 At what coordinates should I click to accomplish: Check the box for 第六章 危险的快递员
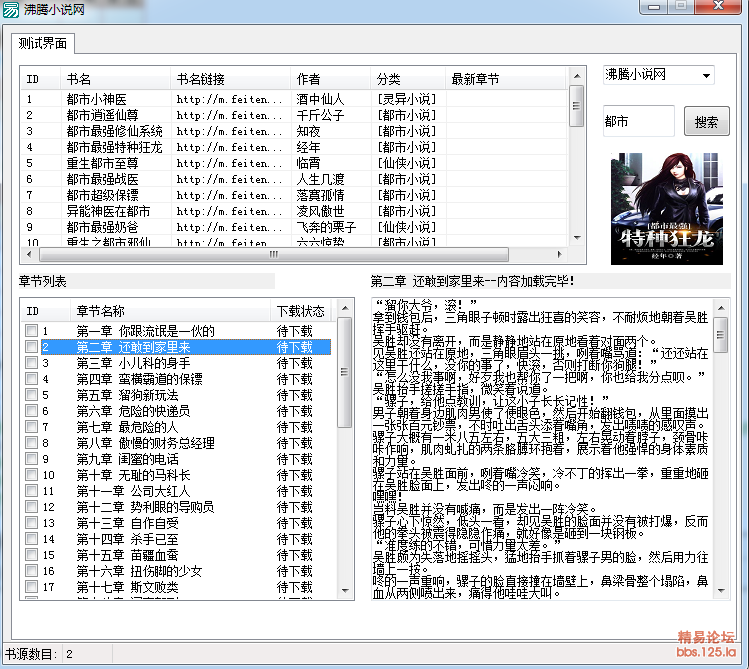(x=32, y=411)
